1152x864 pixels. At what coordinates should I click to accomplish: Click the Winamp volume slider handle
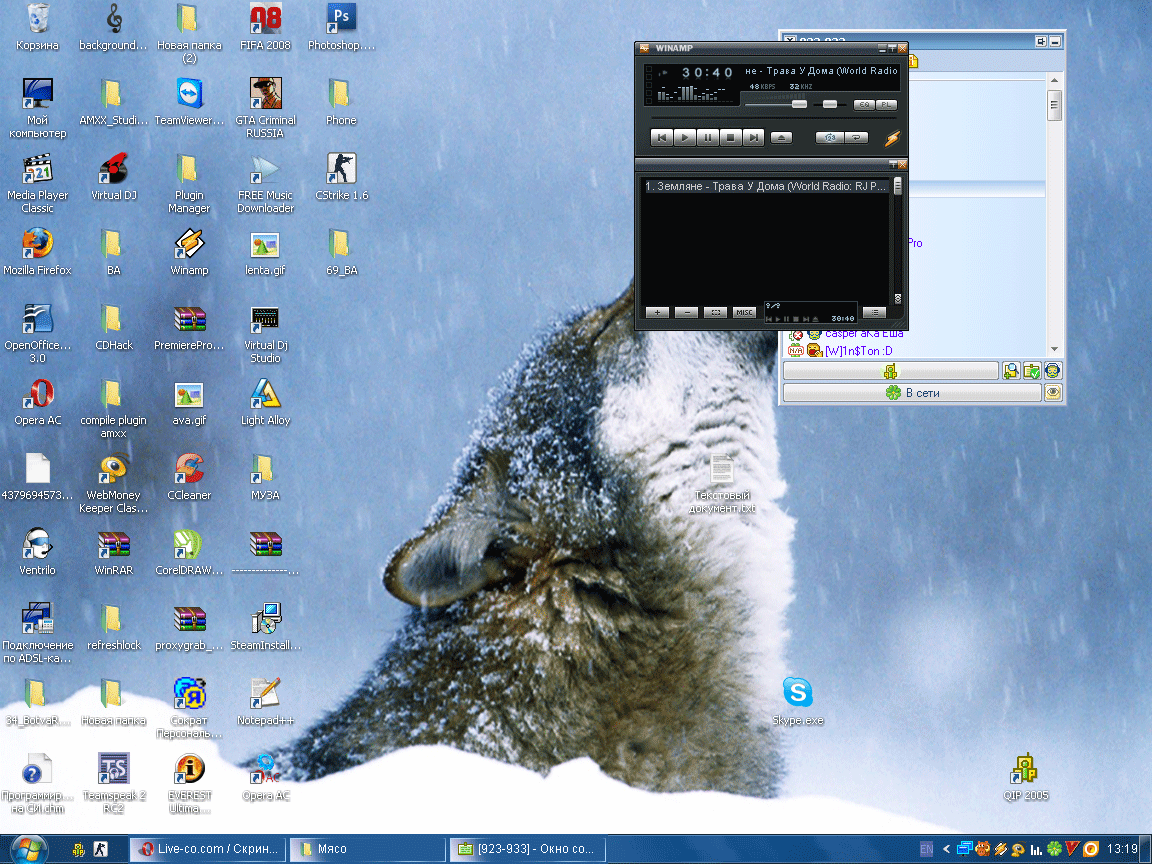799,104
